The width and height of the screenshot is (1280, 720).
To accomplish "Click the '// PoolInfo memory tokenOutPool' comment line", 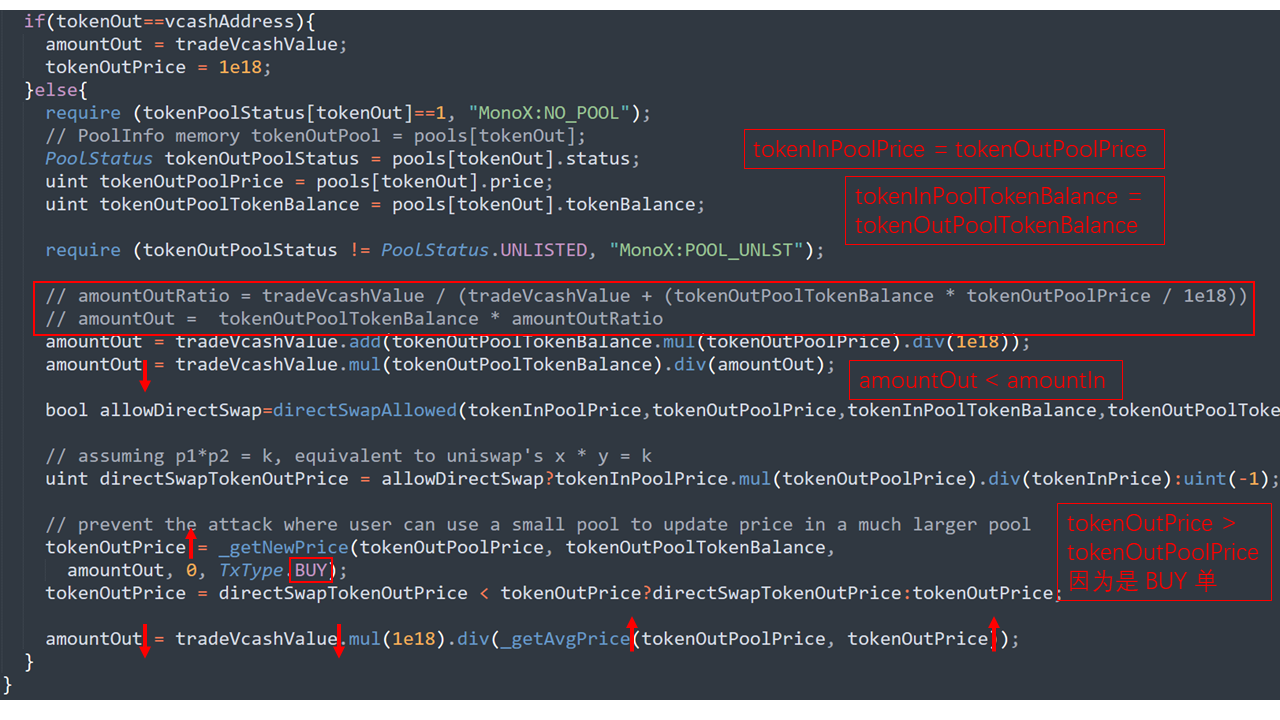I will (316, 136).
